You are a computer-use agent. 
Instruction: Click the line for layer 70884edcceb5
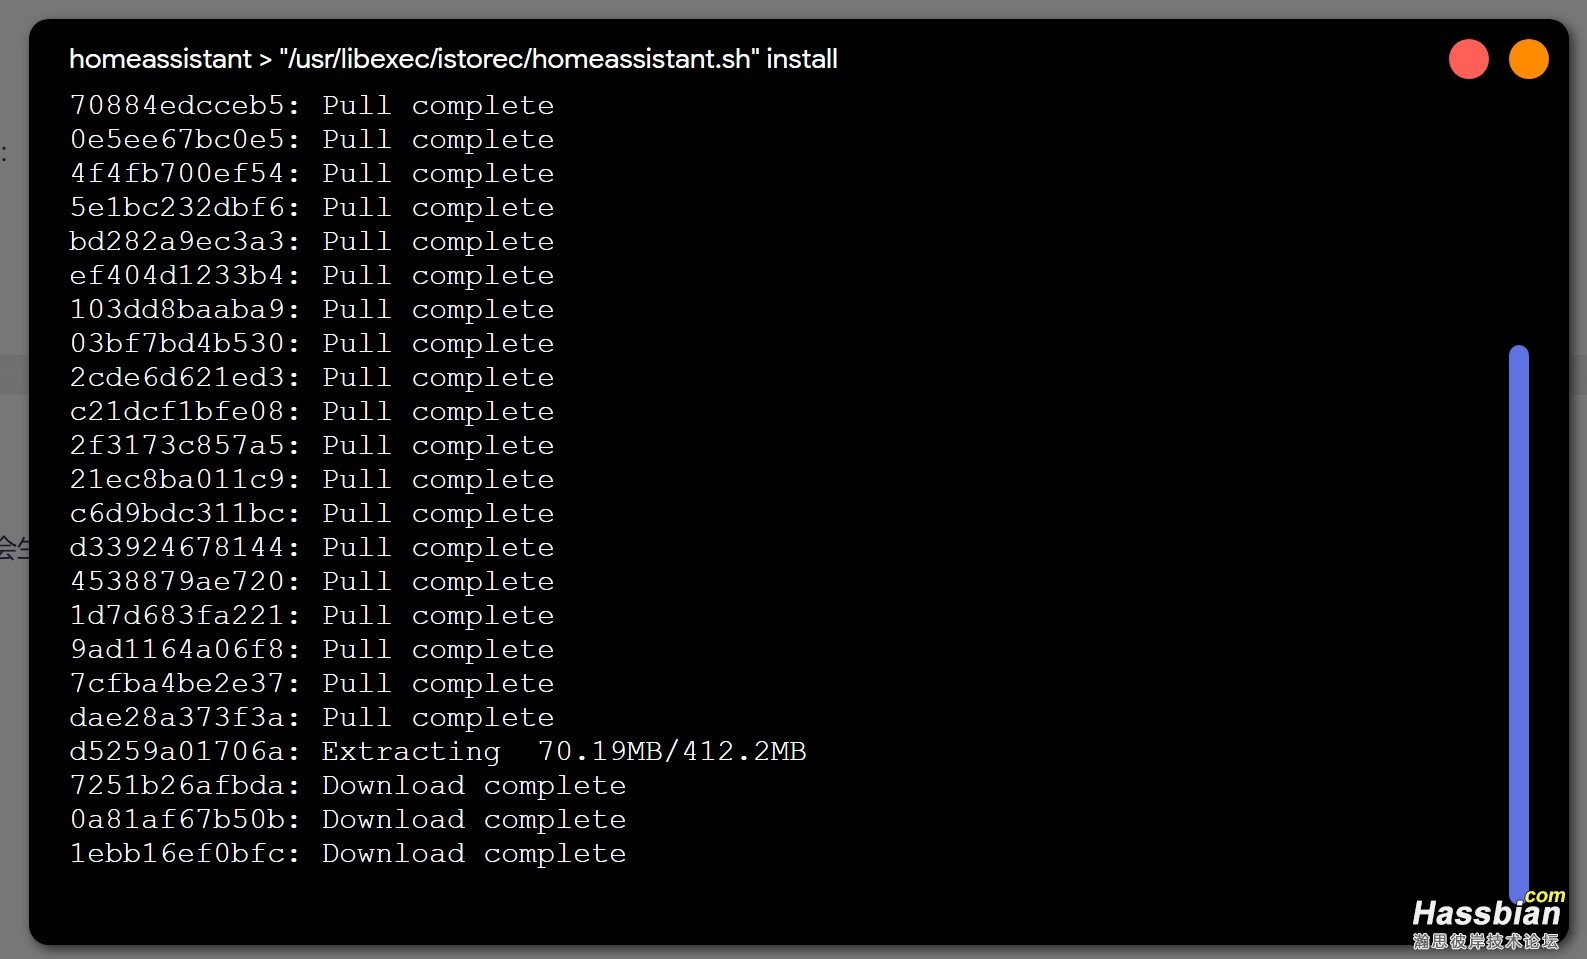coord(312,105)
